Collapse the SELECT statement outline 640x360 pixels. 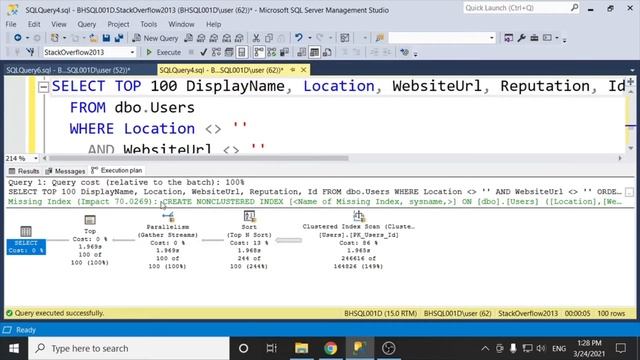(43, 87)
